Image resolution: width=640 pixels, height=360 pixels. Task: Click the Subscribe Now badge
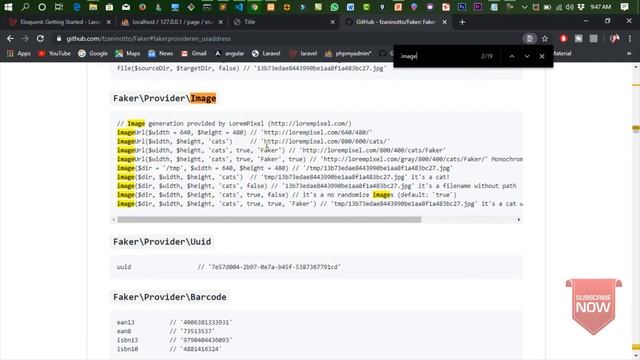(x=593, y=307)
